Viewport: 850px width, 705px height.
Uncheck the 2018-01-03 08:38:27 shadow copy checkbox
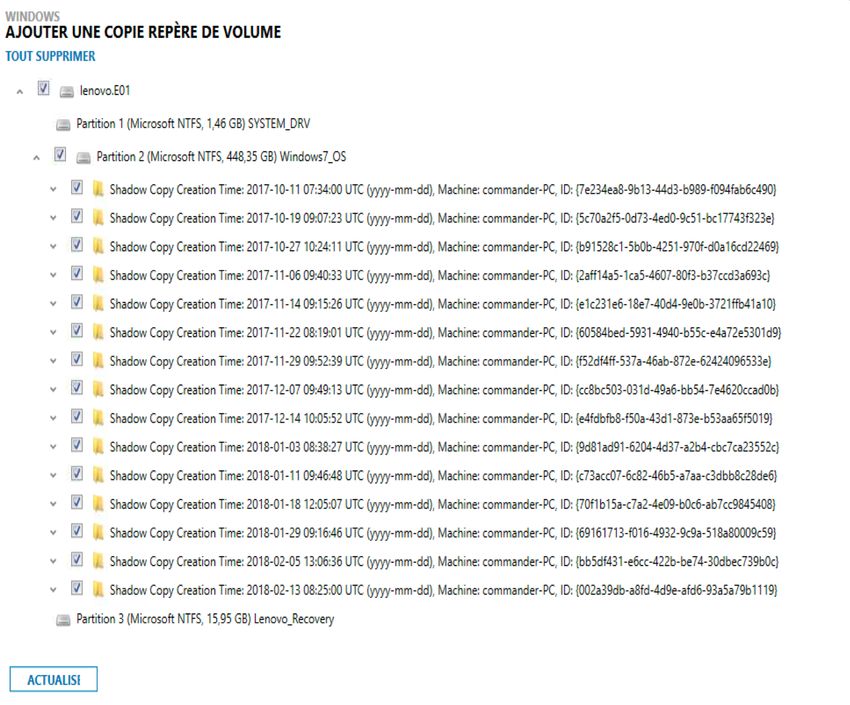(77, 445)
